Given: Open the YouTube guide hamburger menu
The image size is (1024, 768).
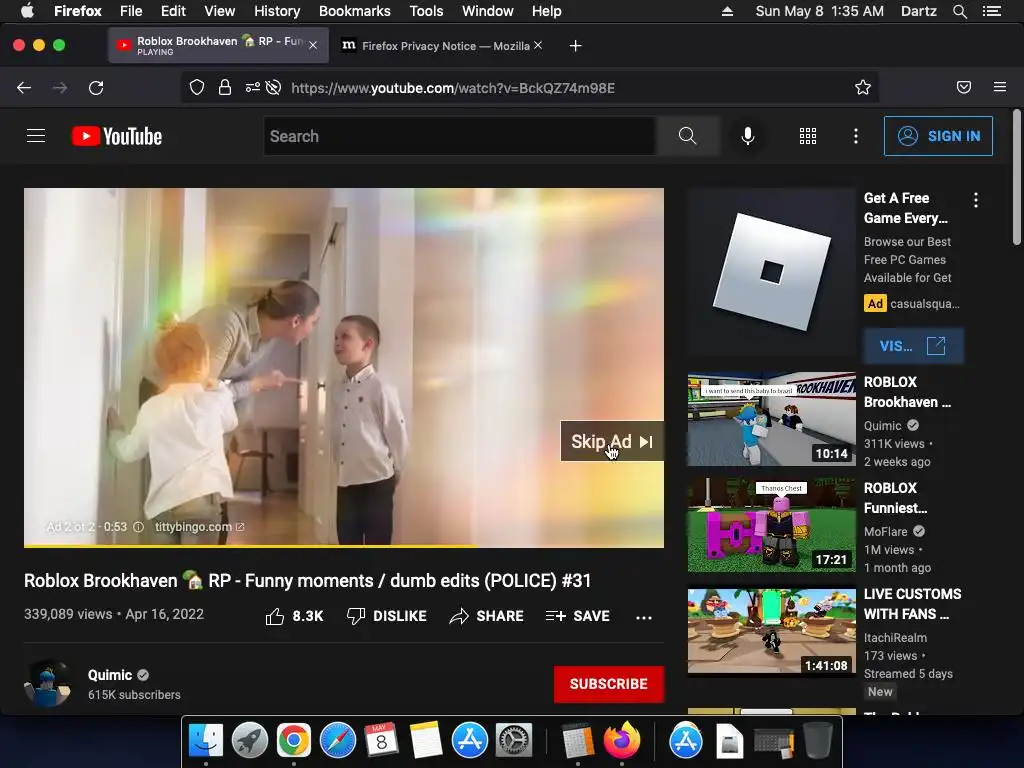Looking at the screenshot, I should [36, 136].
